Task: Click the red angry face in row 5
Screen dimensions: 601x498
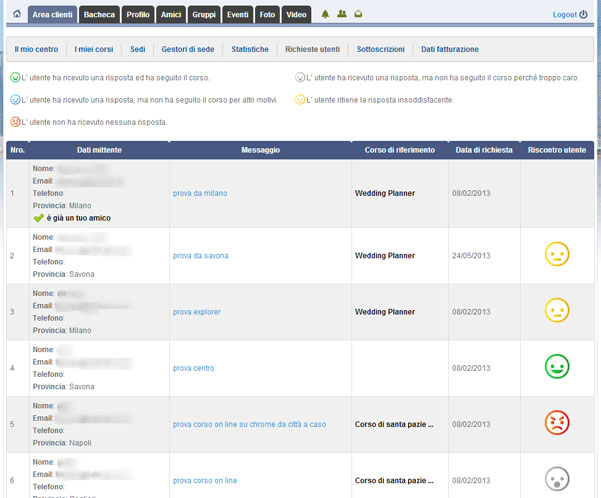Action: pyautogui.click(x=557, y=423)
